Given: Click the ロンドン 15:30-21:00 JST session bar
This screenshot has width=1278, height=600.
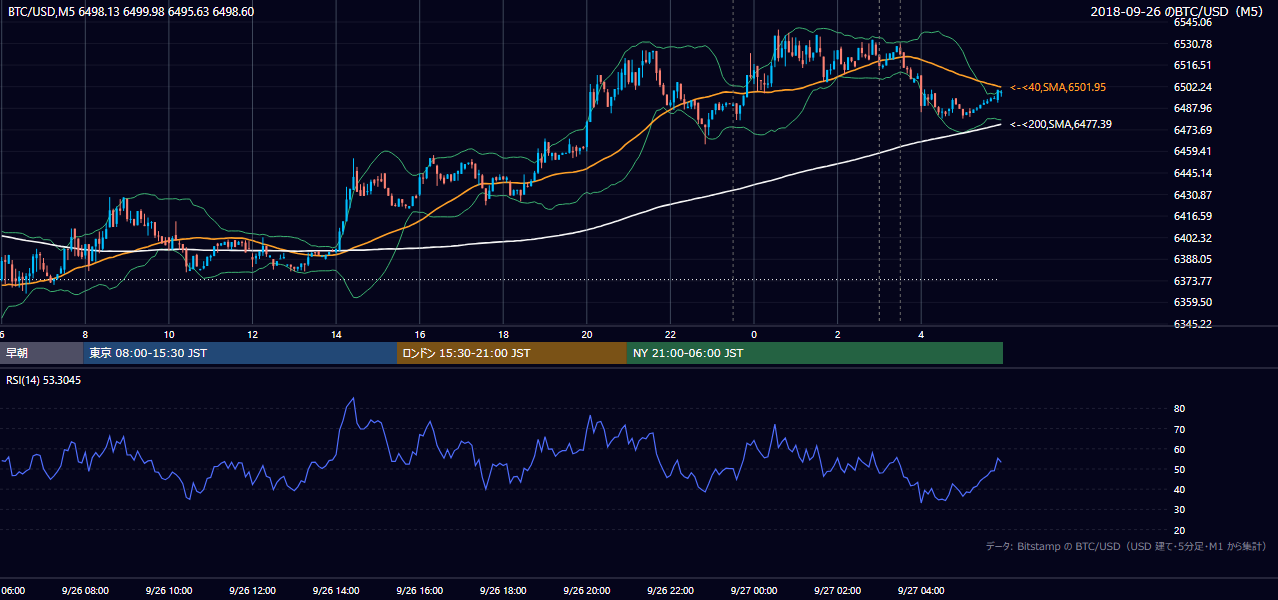Looking at the screenshot, I should (512, 353).
